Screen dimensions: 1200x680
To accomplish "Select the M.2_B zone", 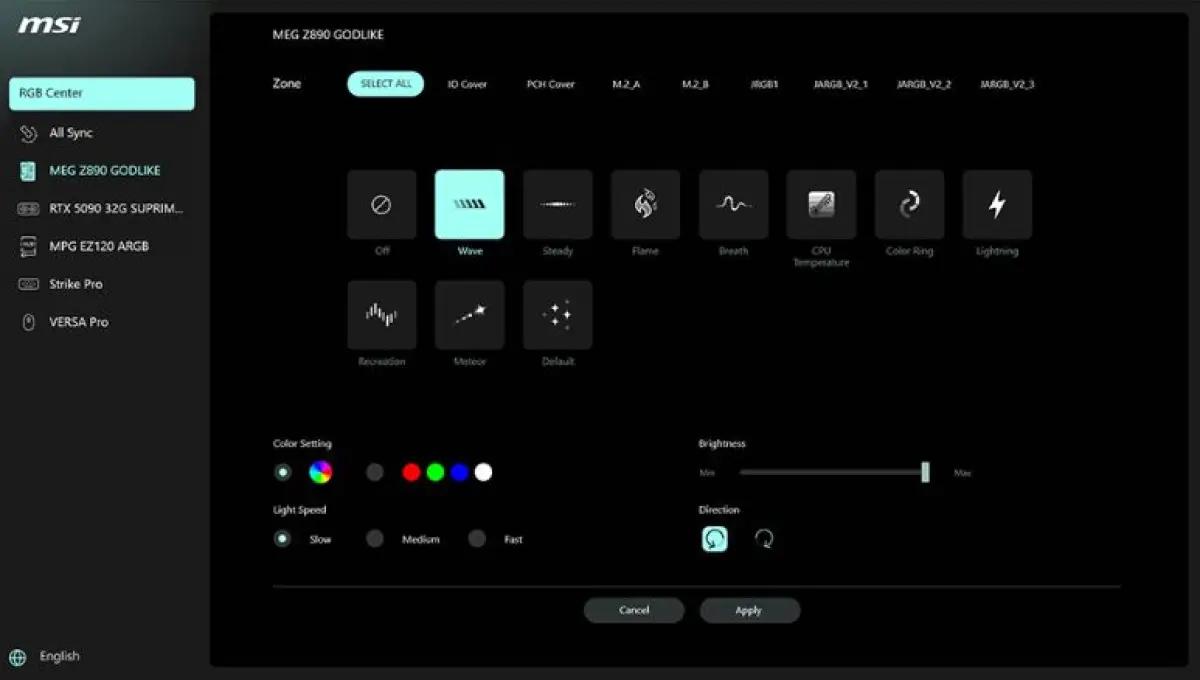I will click(695, 85).
